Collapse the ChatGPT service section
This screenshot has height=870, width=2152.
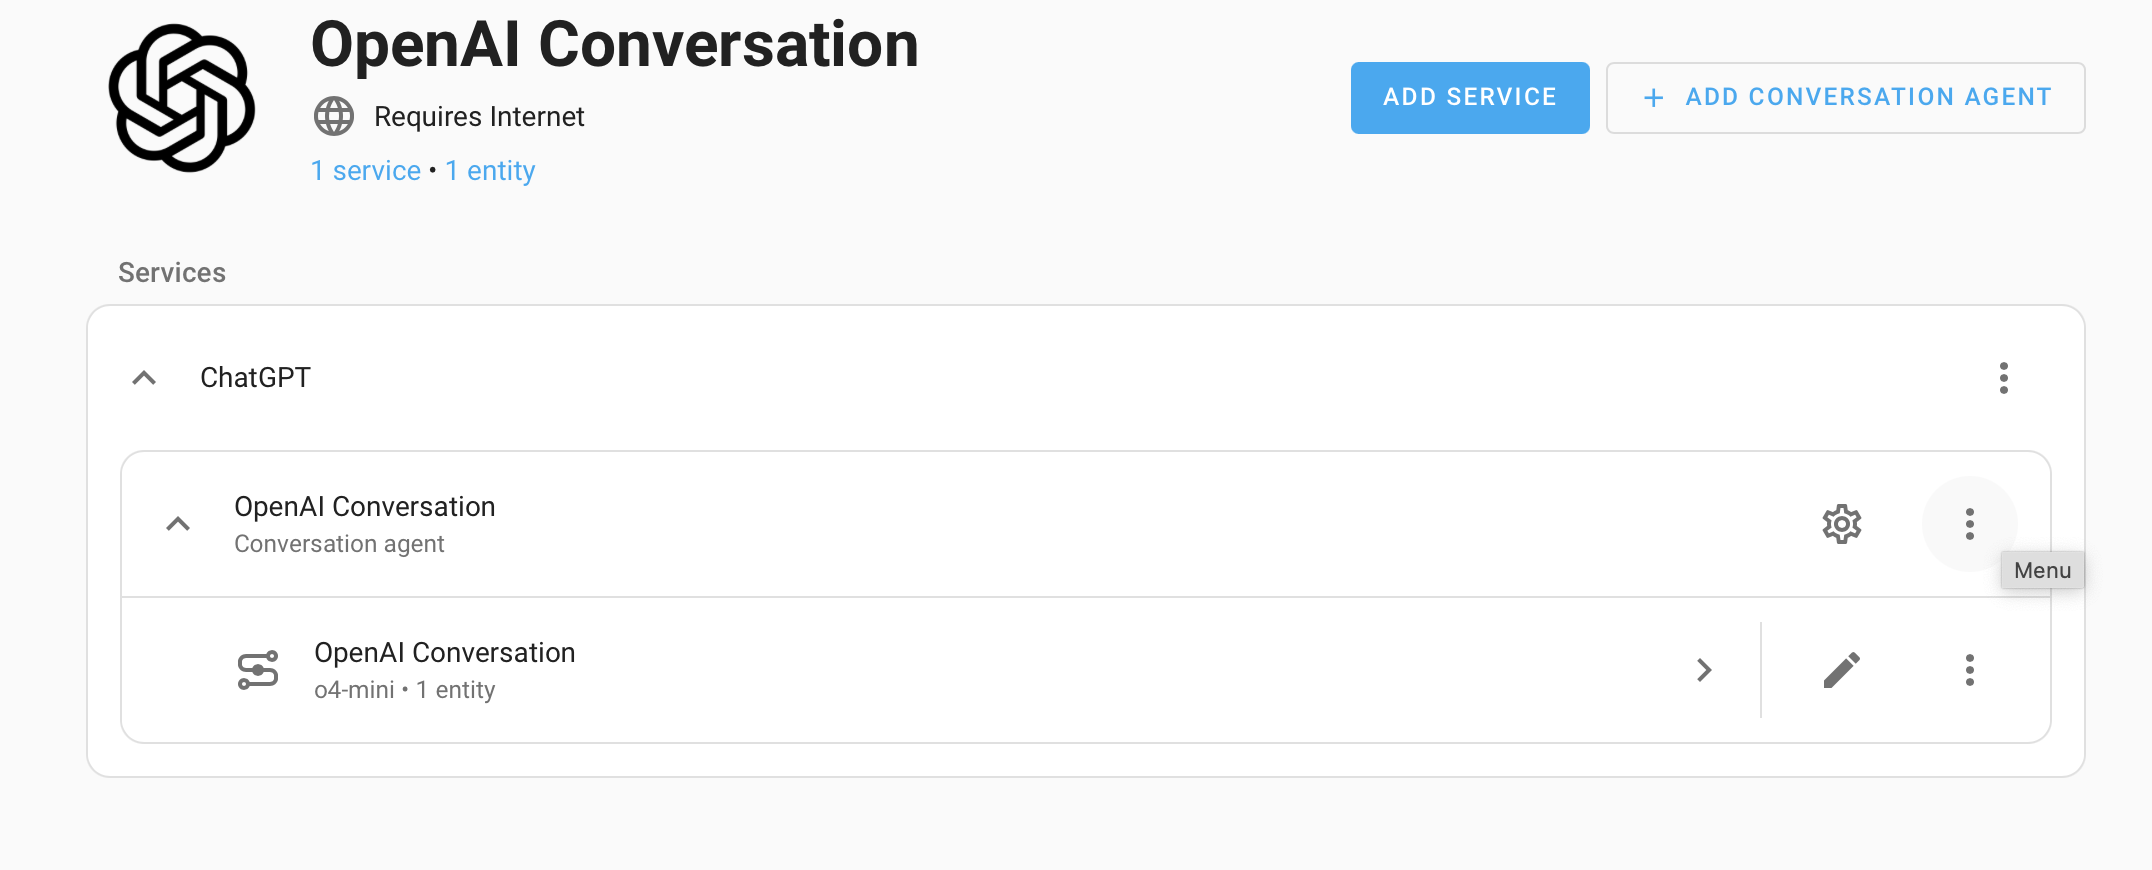click(x=144, y=378)
